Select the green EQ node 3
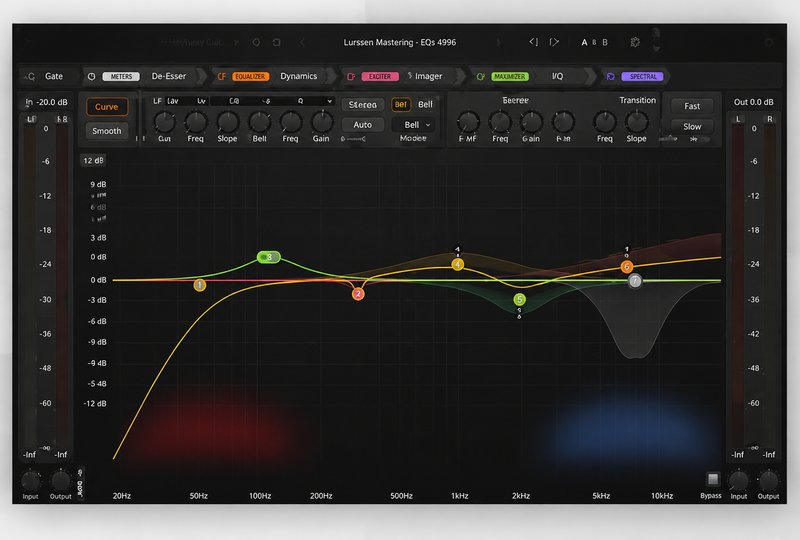Screen dimensions: 800x540 coord(269,257)
